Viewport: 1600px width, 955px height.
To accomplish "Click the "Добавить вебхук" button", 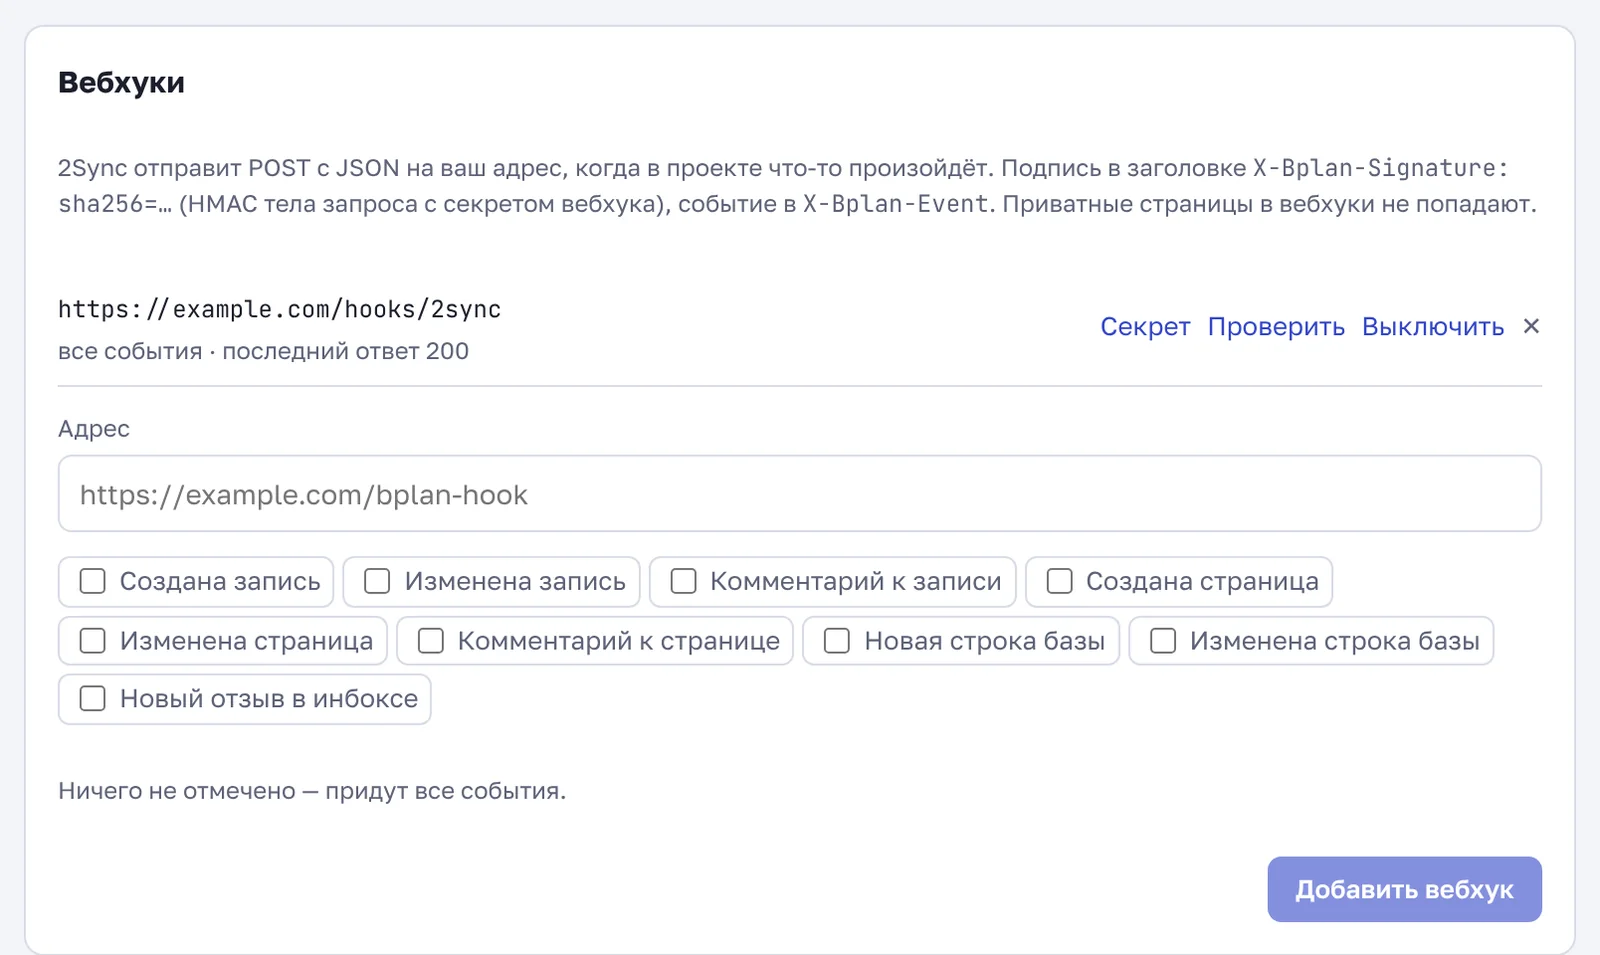I will 1404,889.
